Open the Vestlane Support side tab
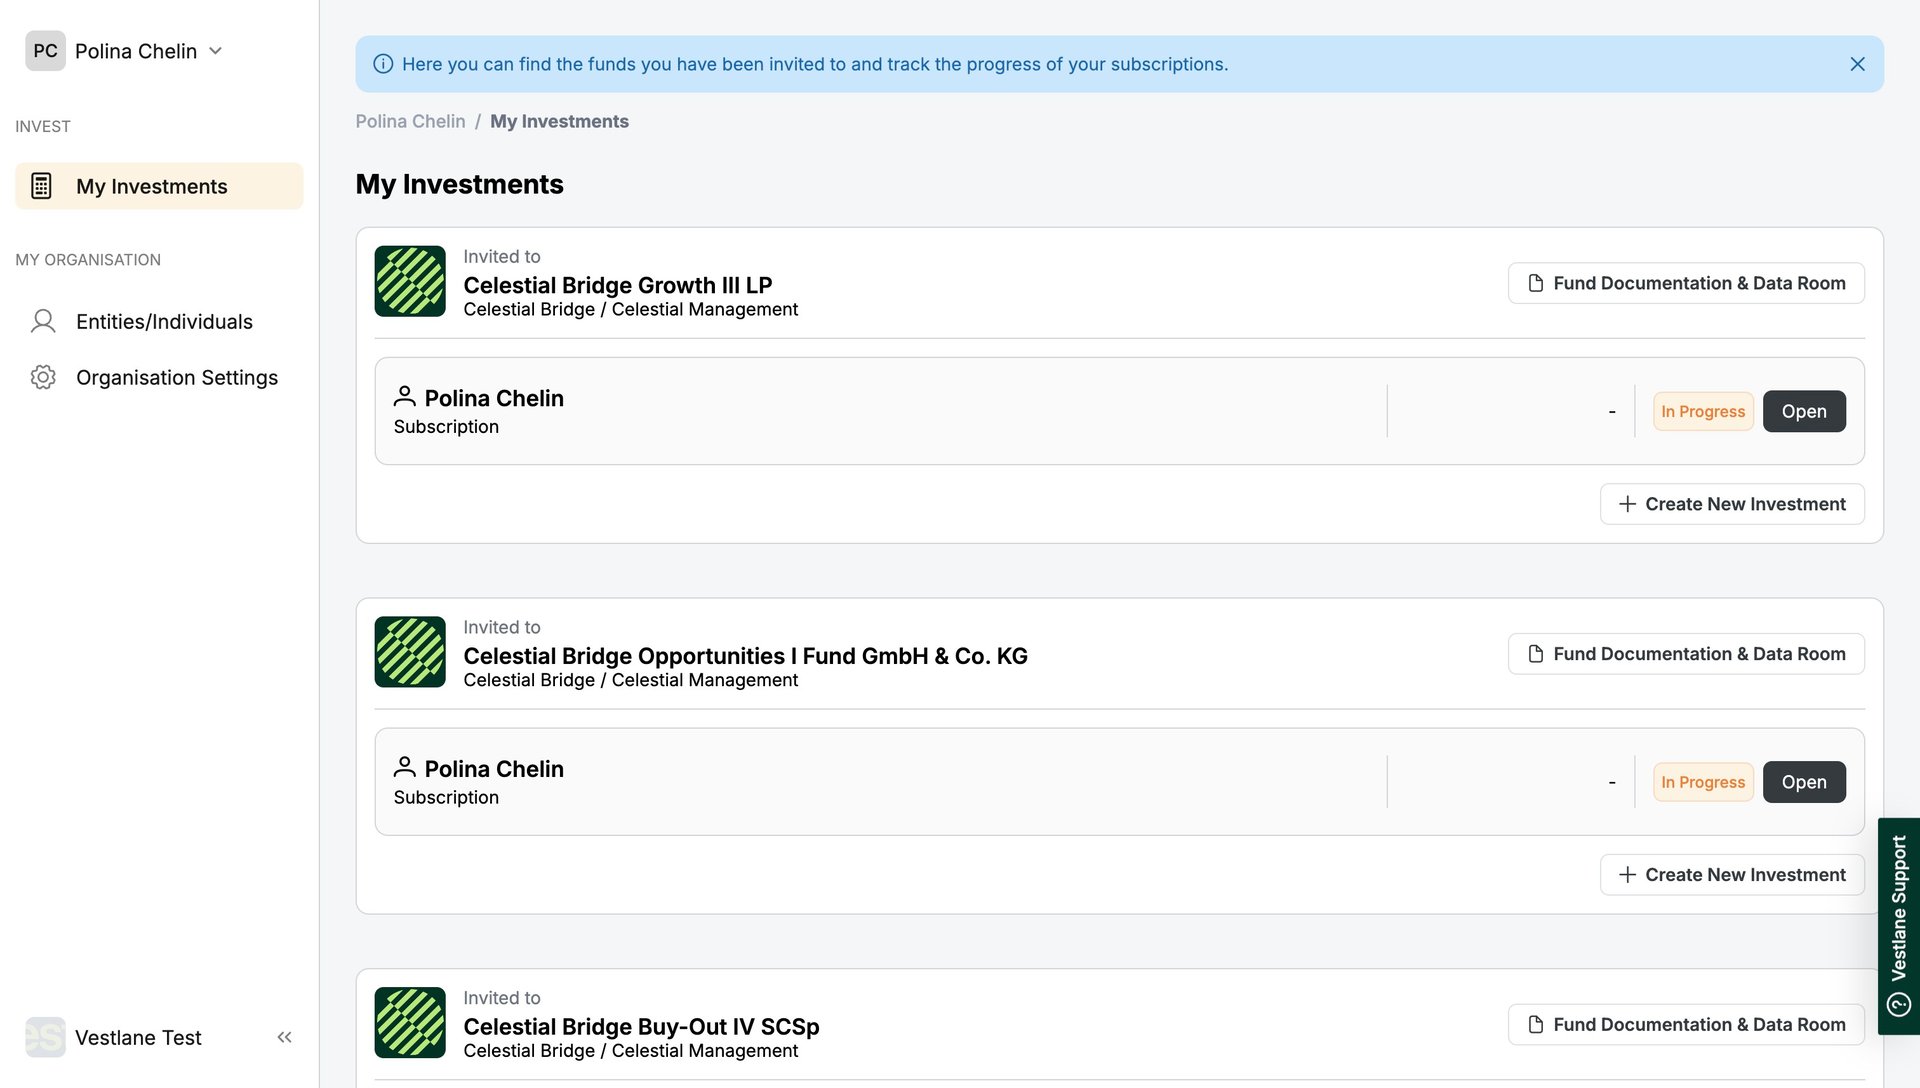This screenshot has height=1088, width=1920. pyautogui.click(x=1898, y=925)
